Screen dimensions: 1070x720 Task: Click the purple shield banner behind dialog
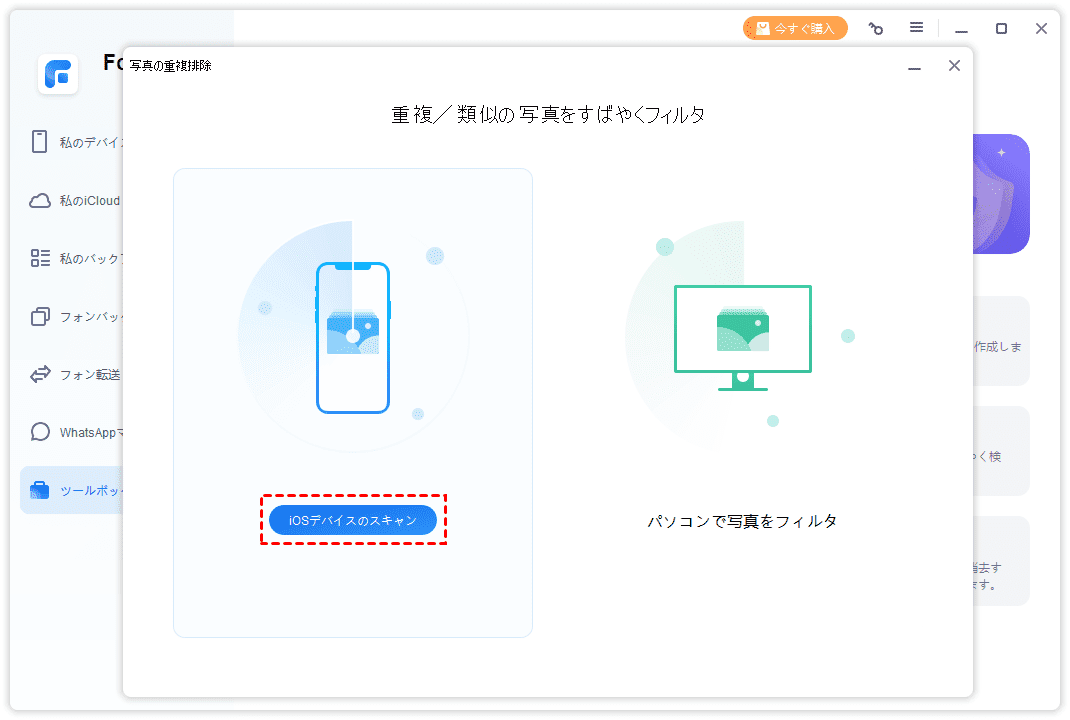pyautogui.click(x=1001, y=194)
